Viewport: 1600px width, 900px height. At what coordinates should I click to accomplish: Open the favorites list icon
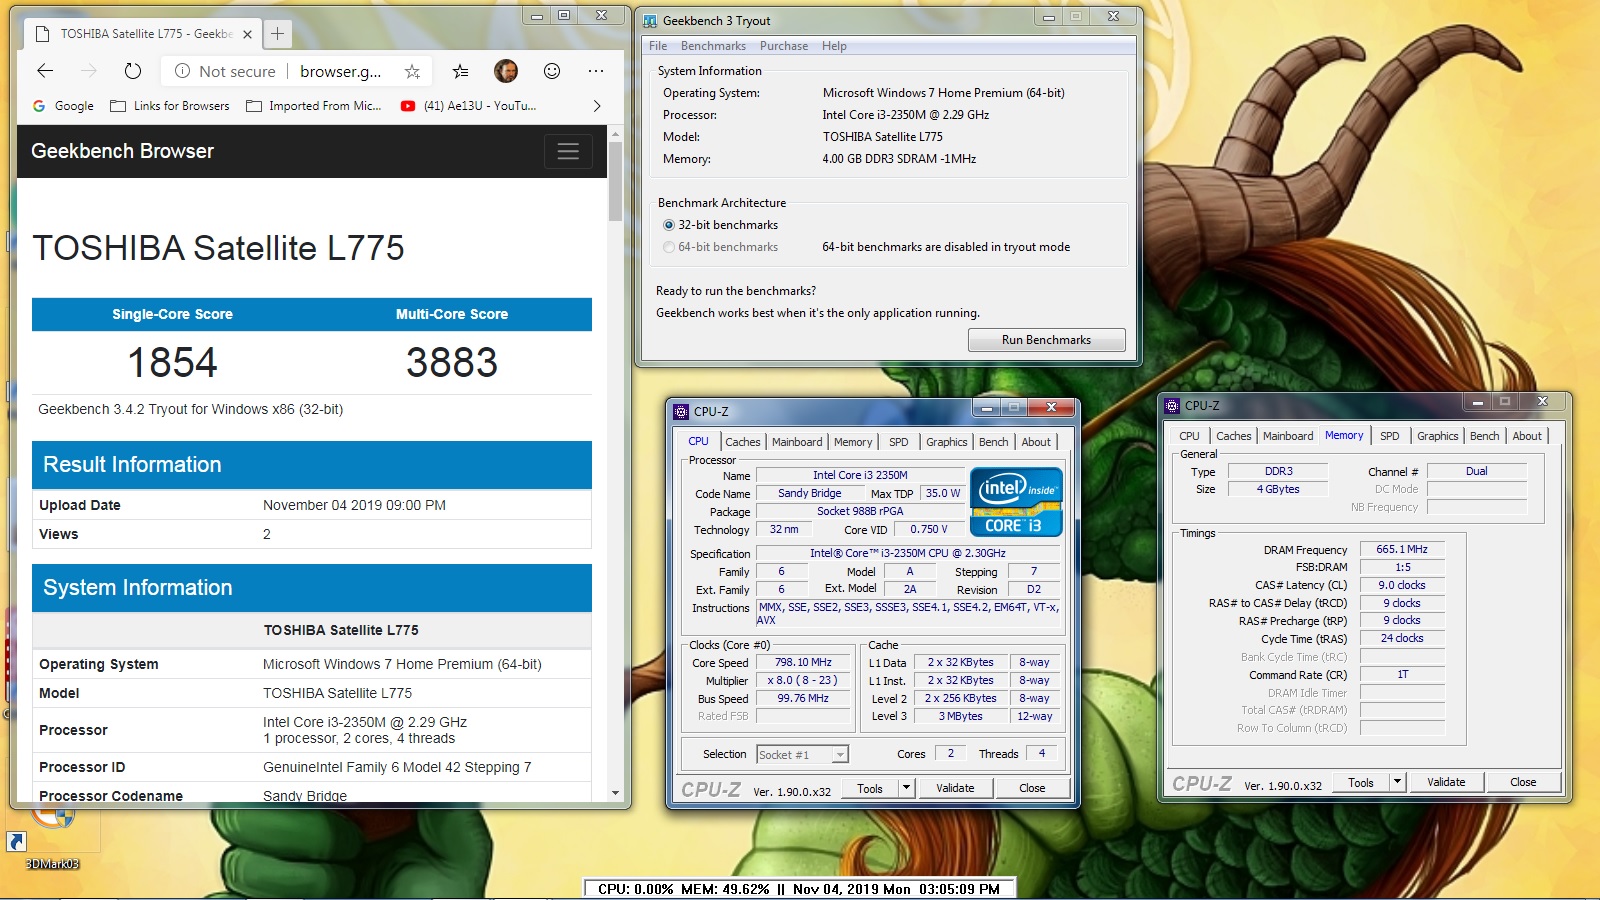[460, 71]
